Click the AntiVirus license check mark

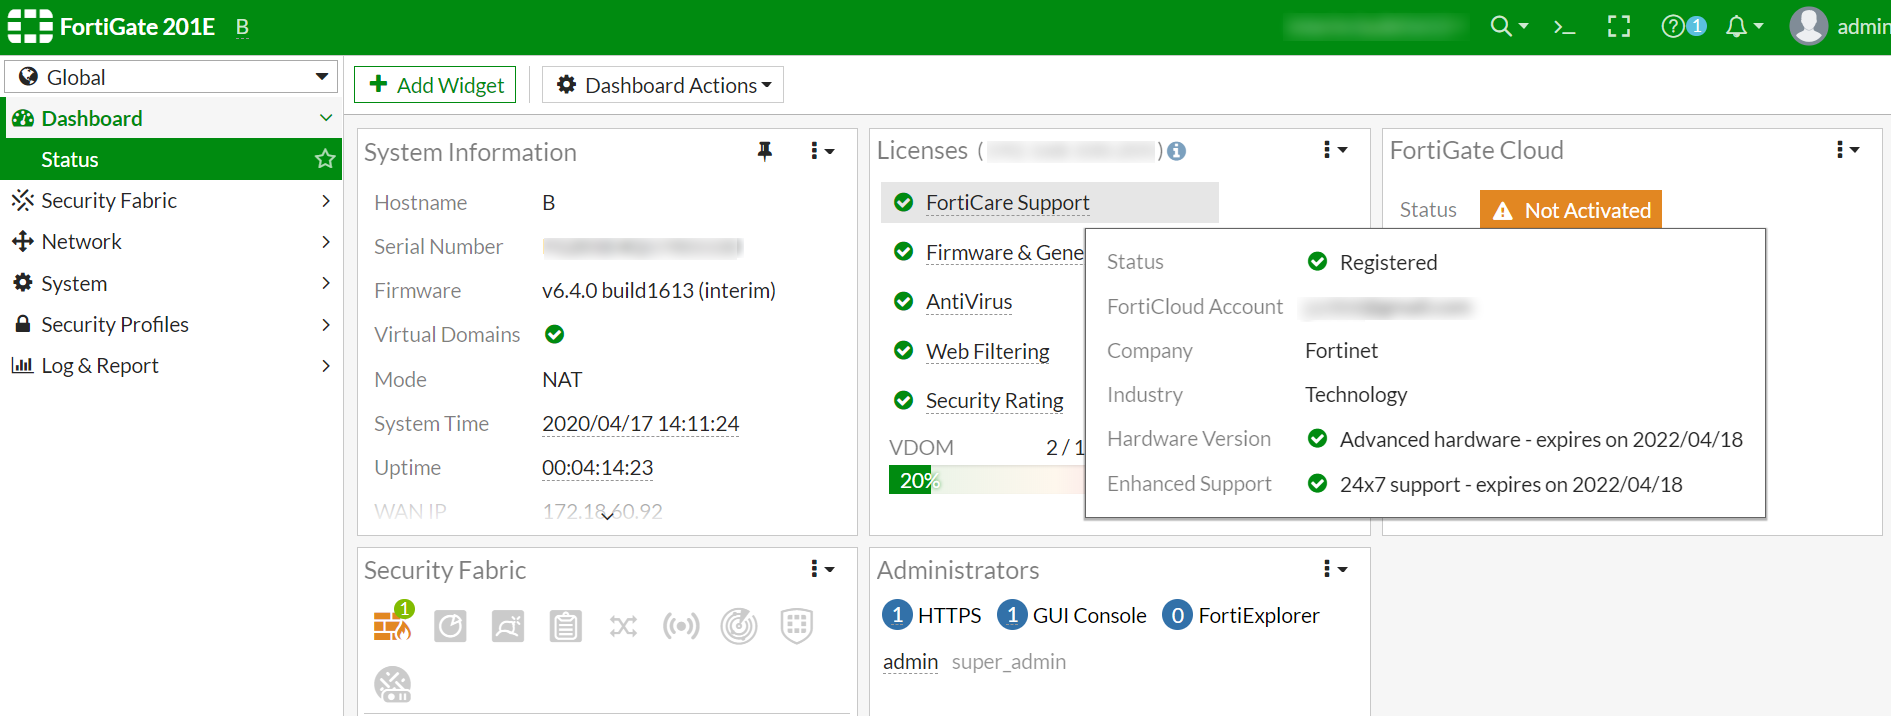(x=903, y=301)
